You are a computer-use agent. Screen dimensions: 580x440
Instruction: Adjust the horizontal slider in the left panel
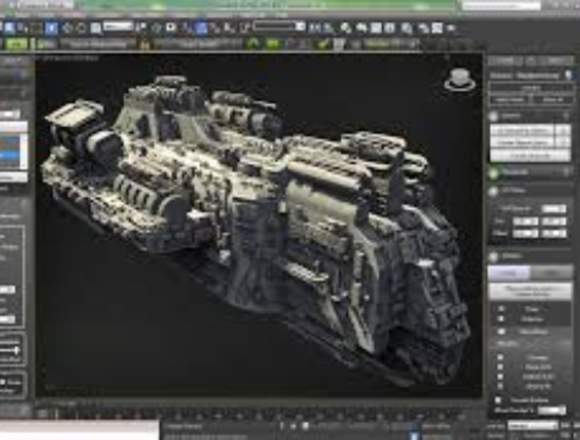pyautogui.click(x=10, y=350)
